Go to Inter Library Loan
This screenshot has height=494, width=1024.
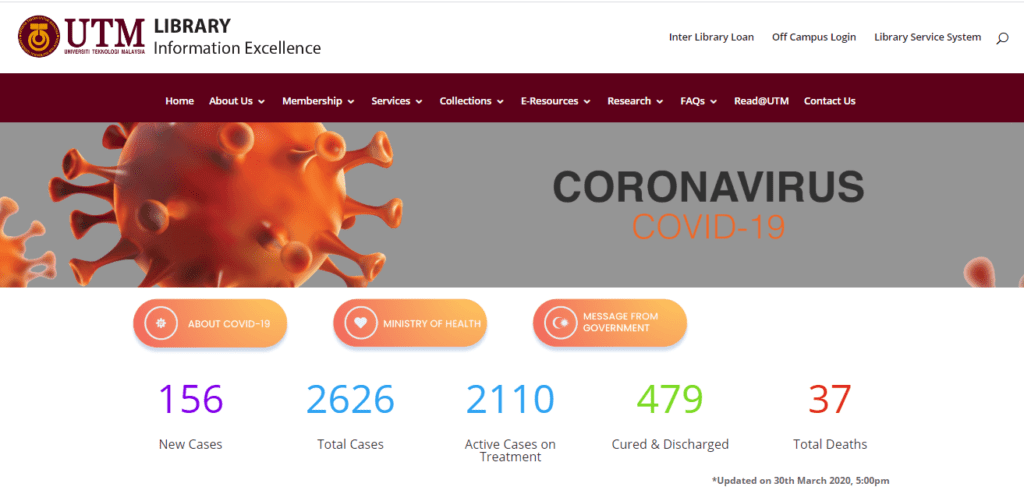[x=711, y=37]
